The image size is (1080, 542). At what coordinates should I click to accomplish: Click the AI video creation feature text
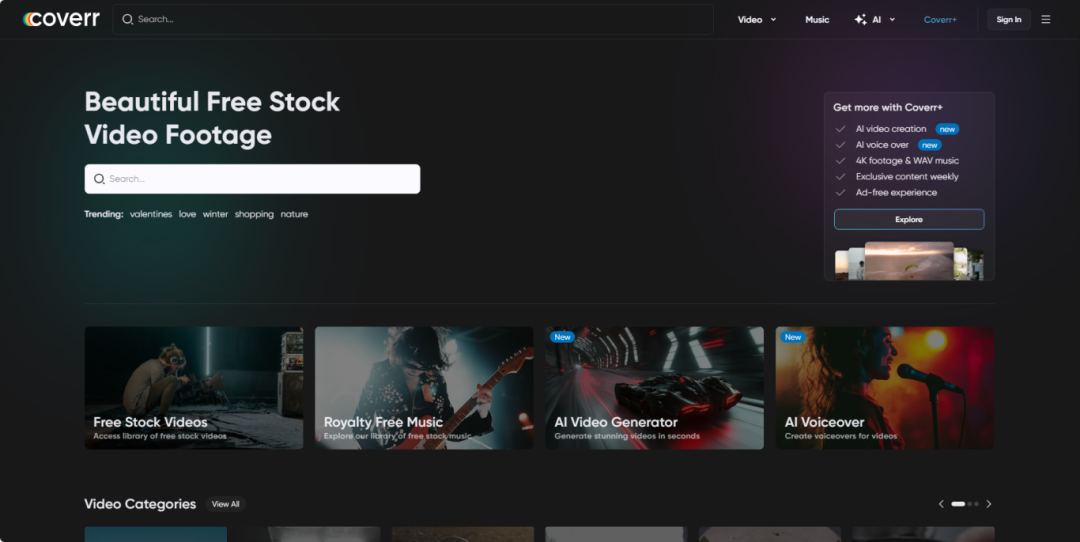point(891,129)
